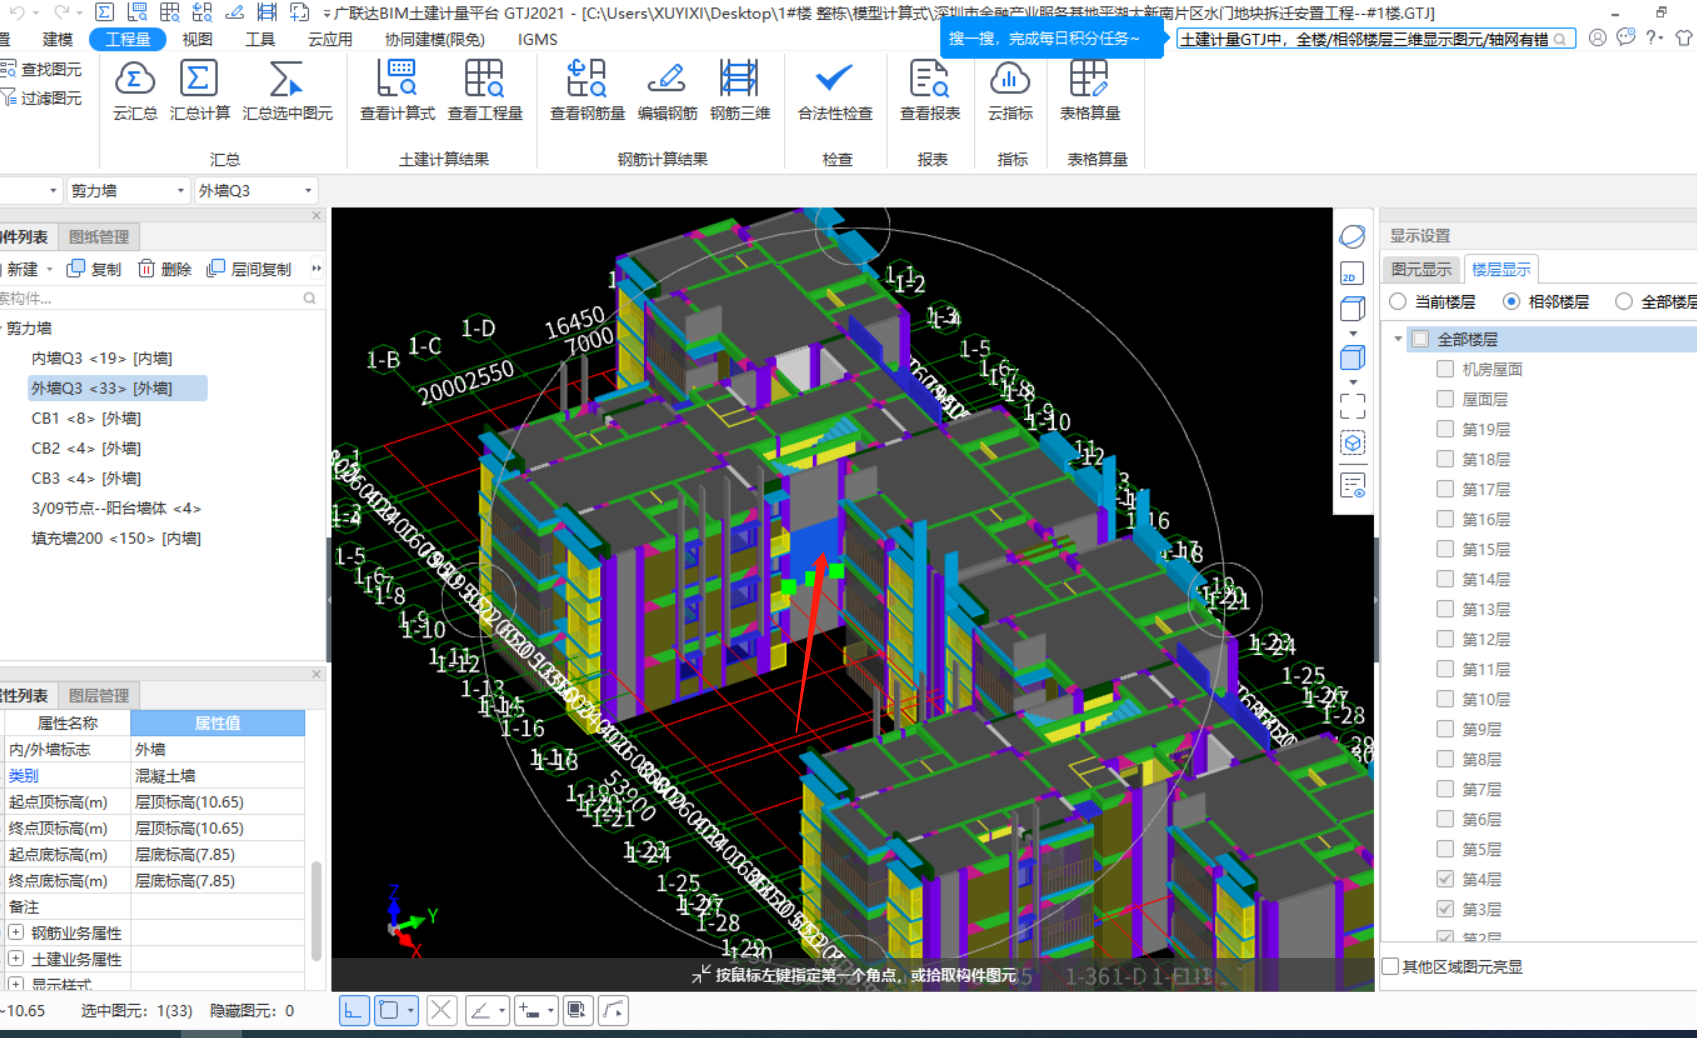Viewport: 1697px width, 1038px height.
Task: Click the undo arrow in title bar
Action: click(x=17, y=13)
